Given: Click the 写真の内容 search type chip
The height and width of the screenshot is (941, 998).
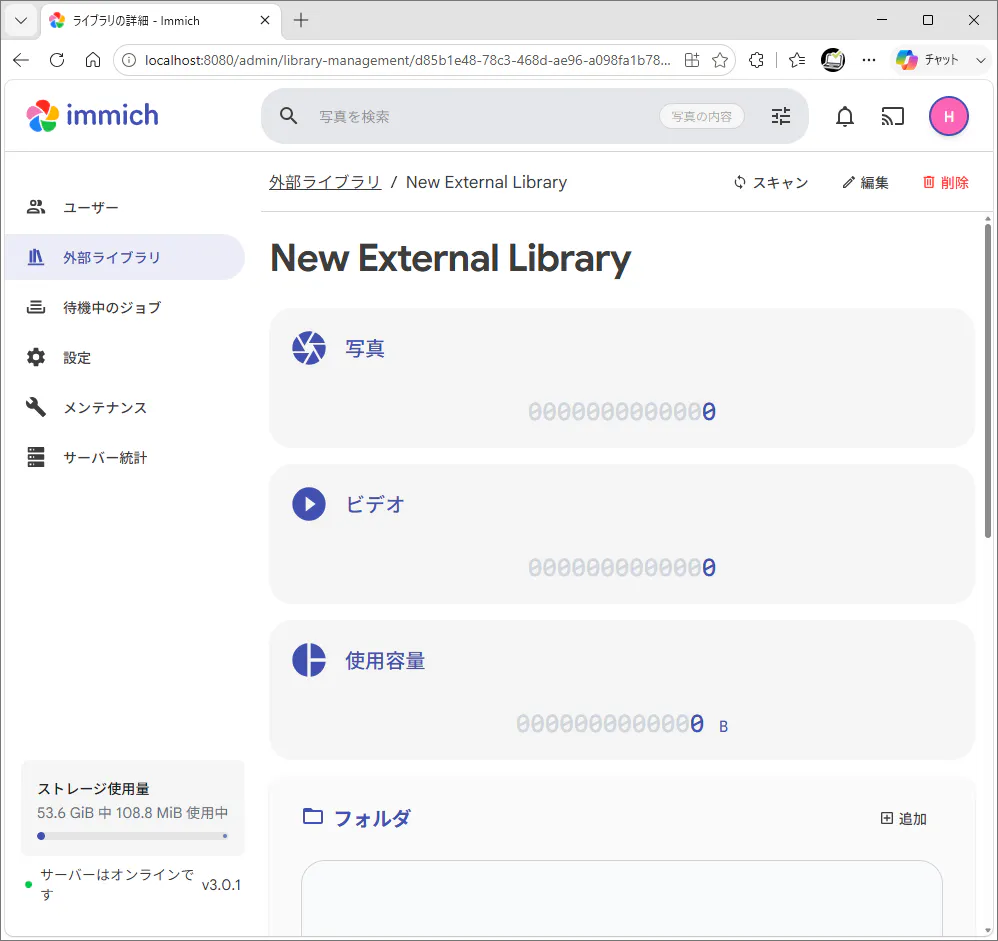Looking at the screenshot, I should click(701, 117).
